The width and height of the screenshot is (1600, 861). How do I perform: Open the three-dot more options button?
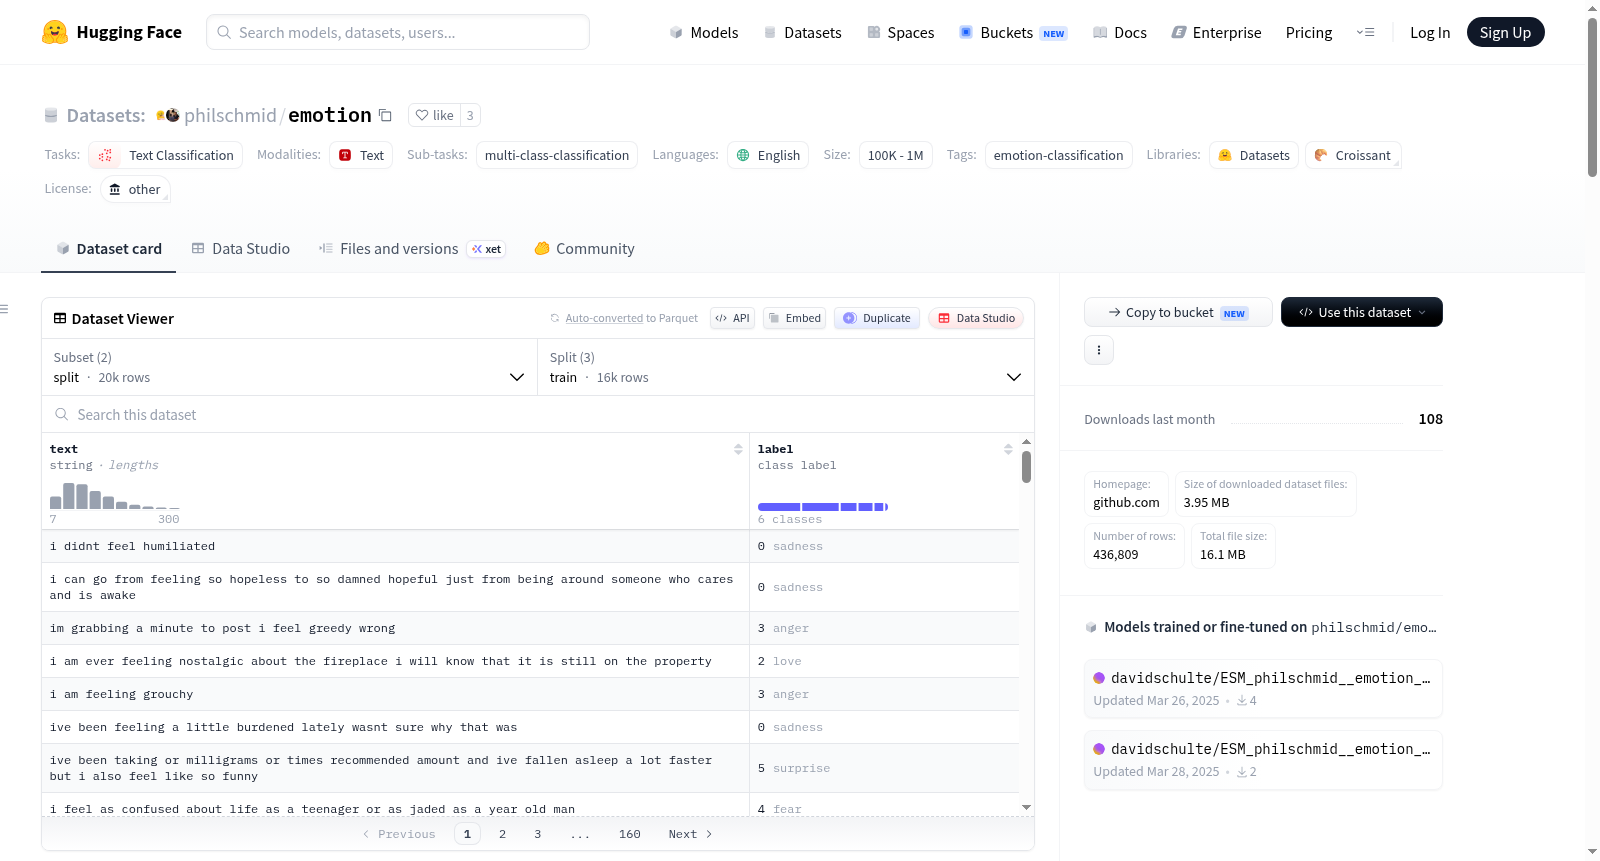pos(1099,350)
